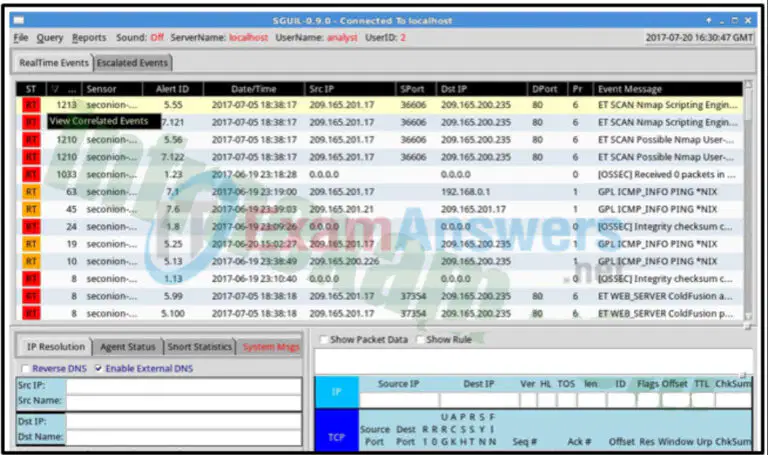Click the orange RT status for alert 7.1
768x455 pixels.
pos(31,192)
